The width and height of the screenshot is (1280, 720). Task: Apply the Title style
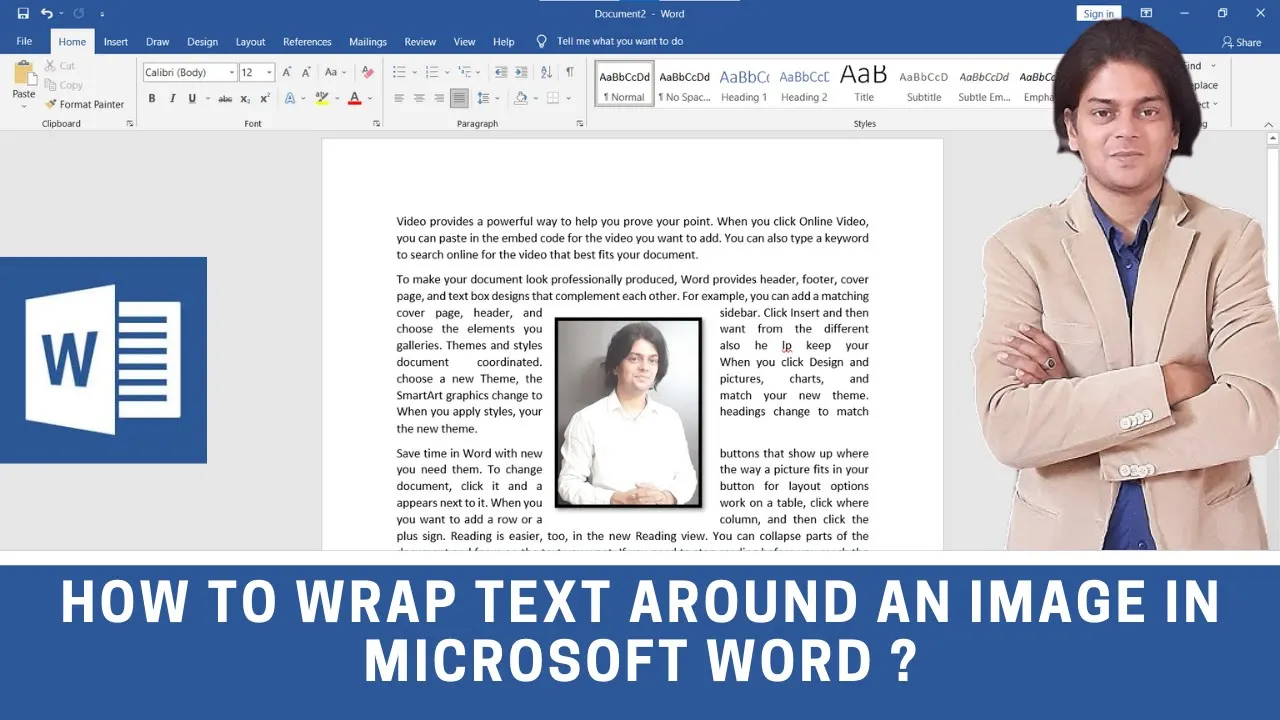tap(864, 82)
